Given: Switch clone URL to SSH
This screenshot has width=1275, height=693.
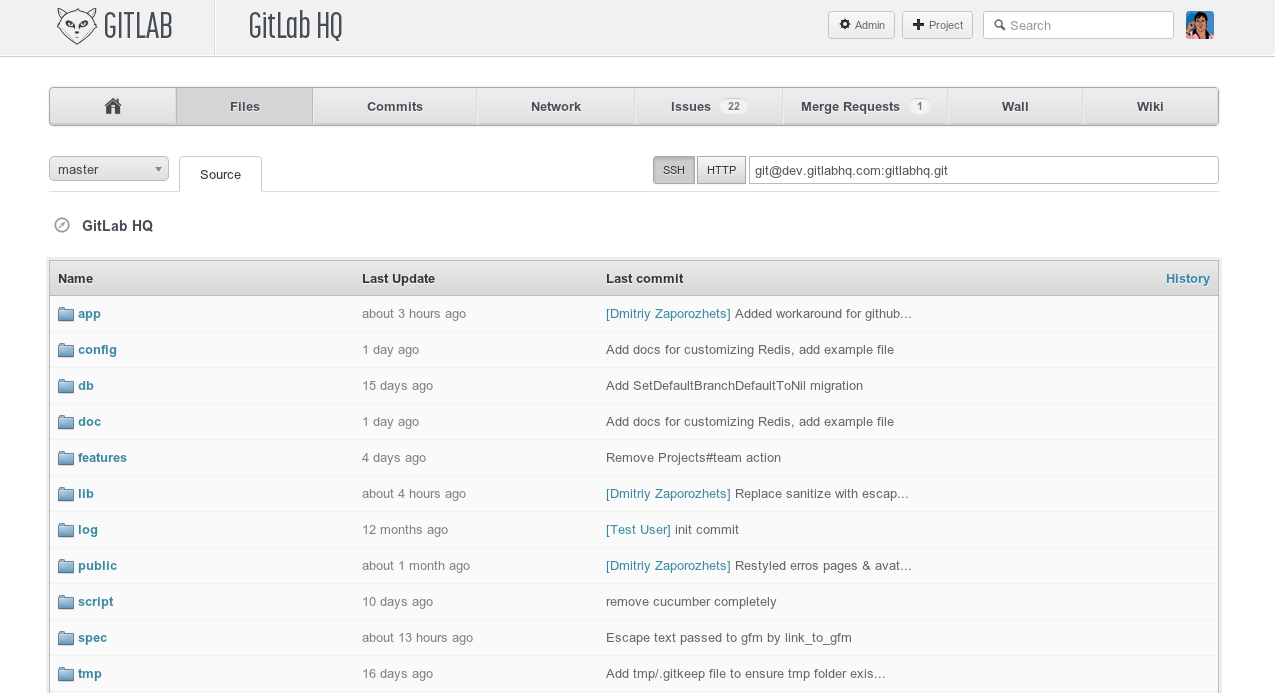Looking at the screenshot, I should click(674, 170).
